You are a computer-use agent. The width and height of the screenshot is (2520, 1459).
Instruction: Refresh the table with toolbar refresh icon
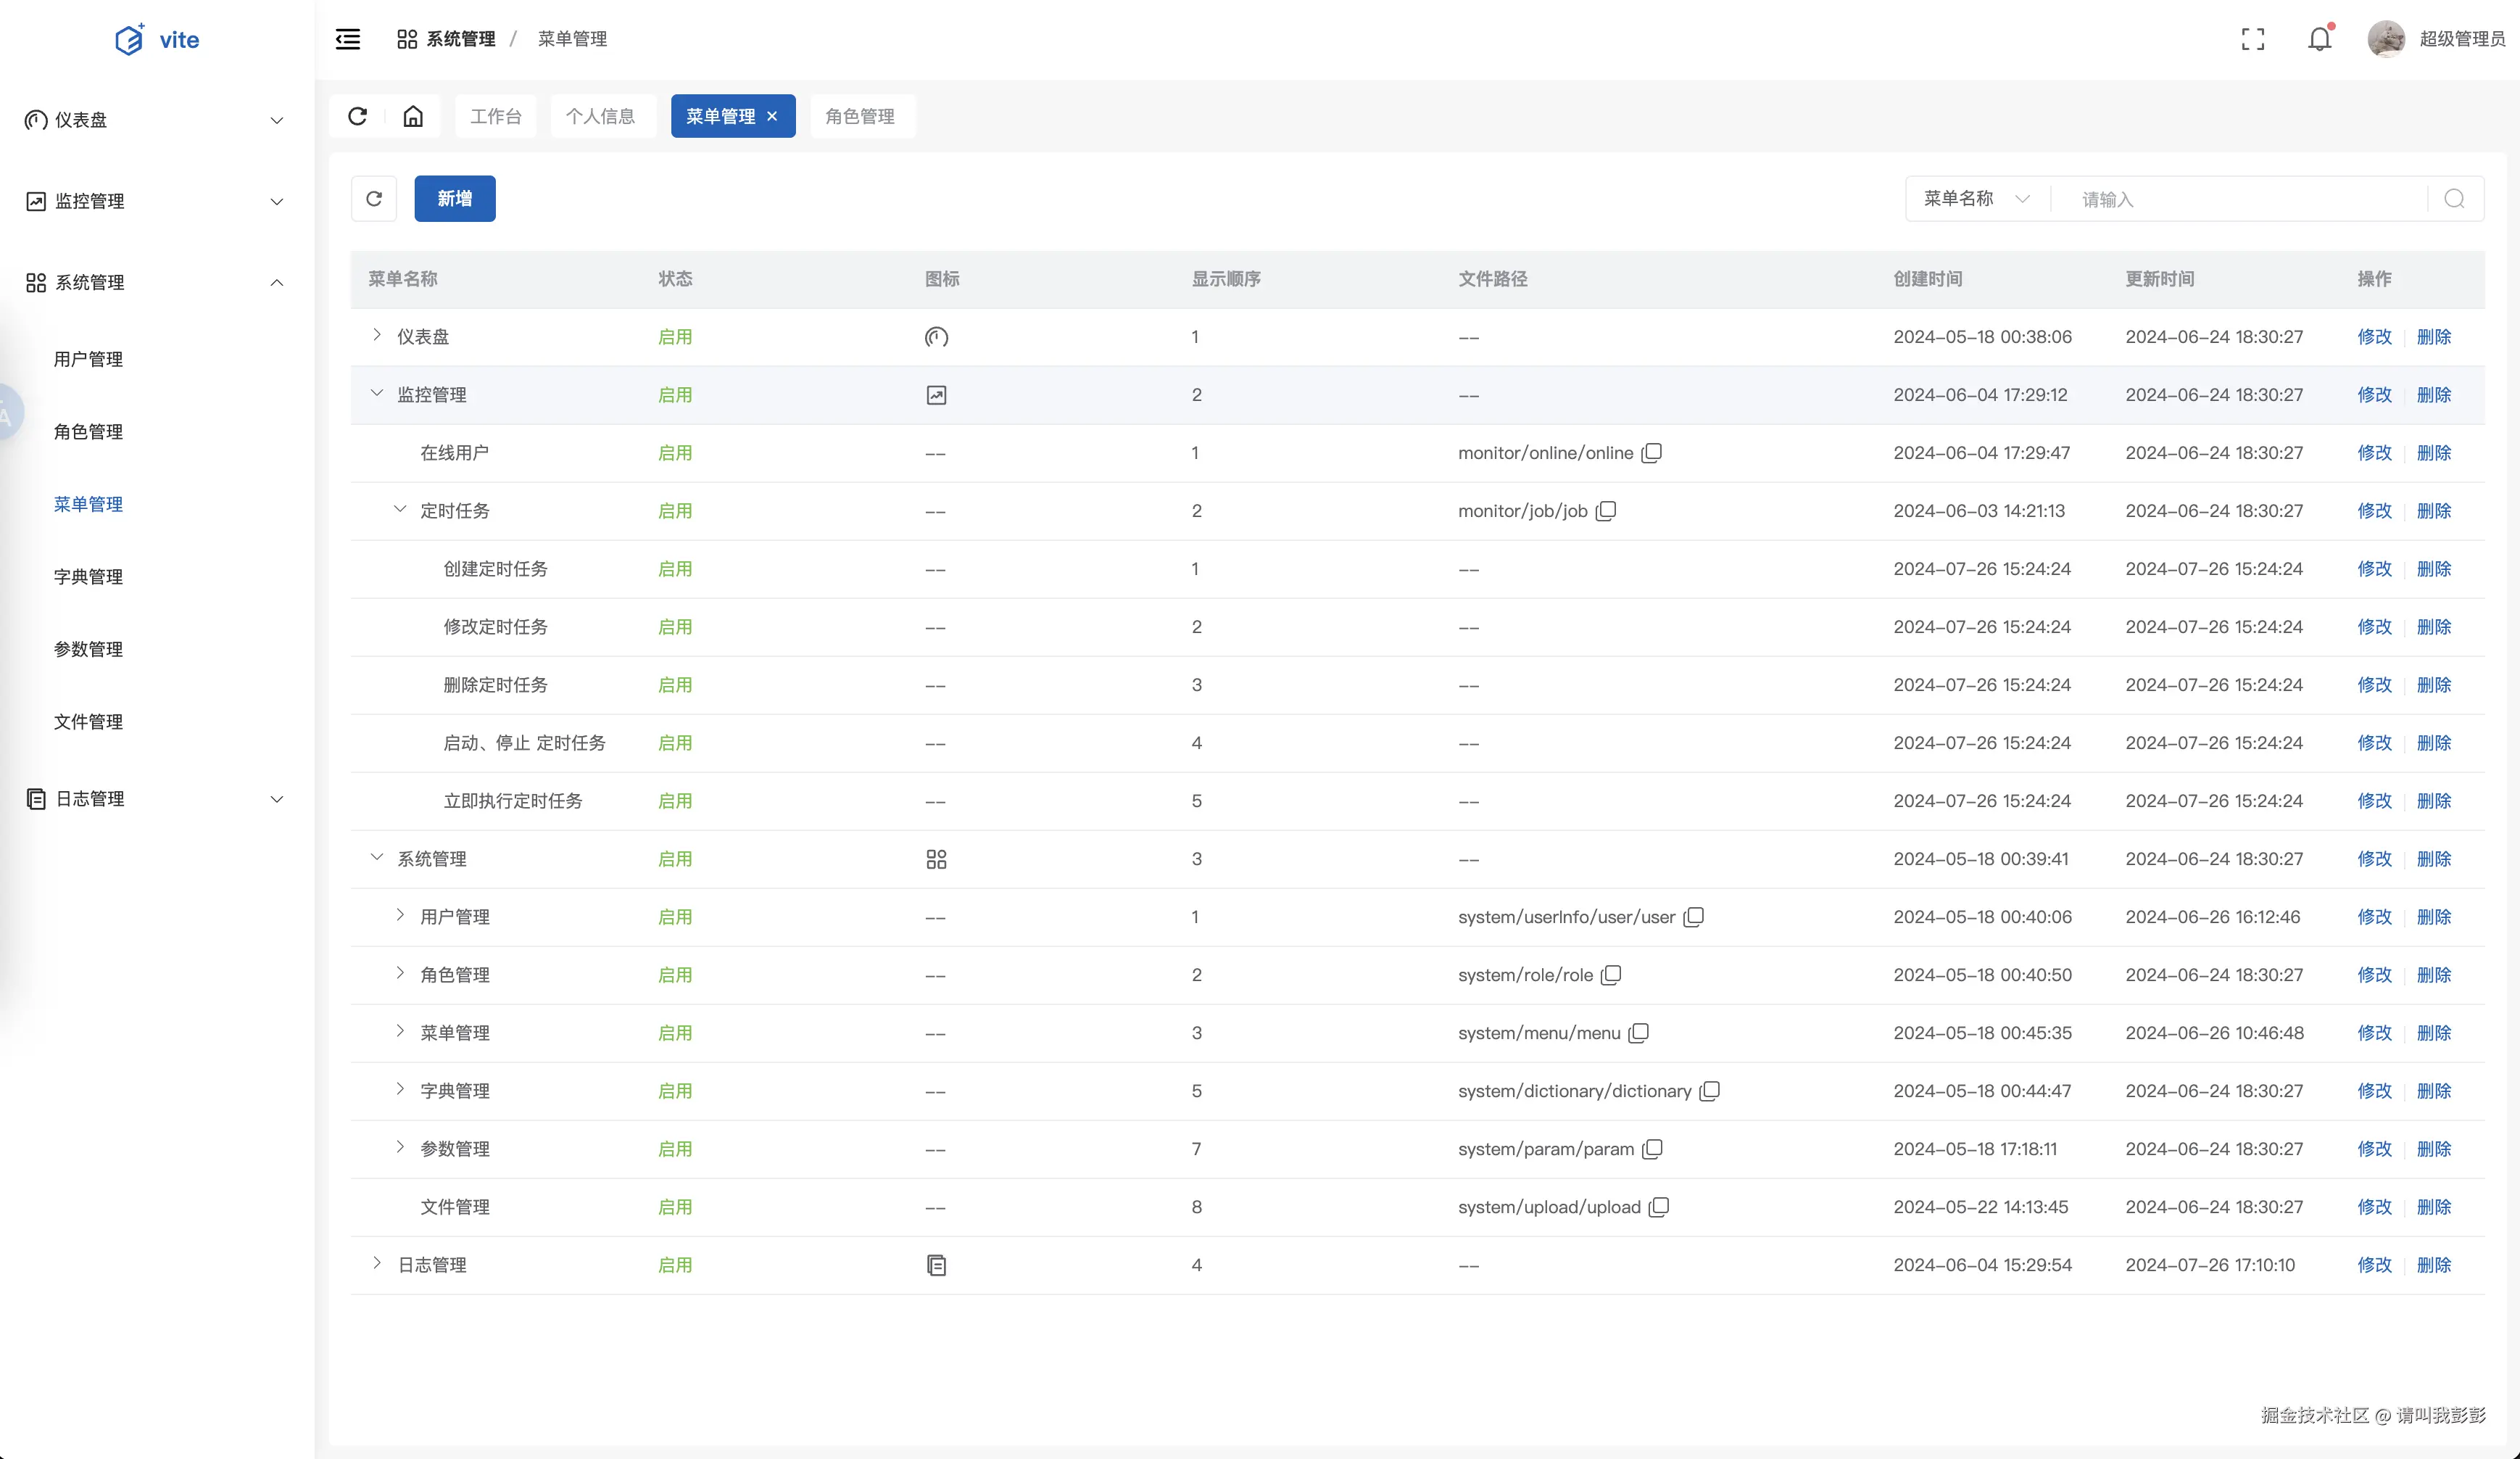point(374,198)
